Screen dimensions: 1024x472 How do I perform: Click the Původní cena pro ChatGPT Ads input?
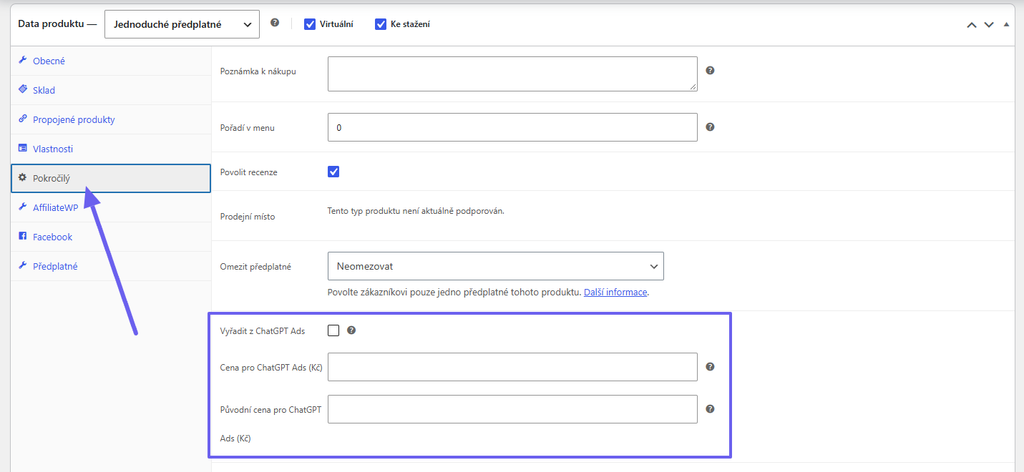click(513, 409)
